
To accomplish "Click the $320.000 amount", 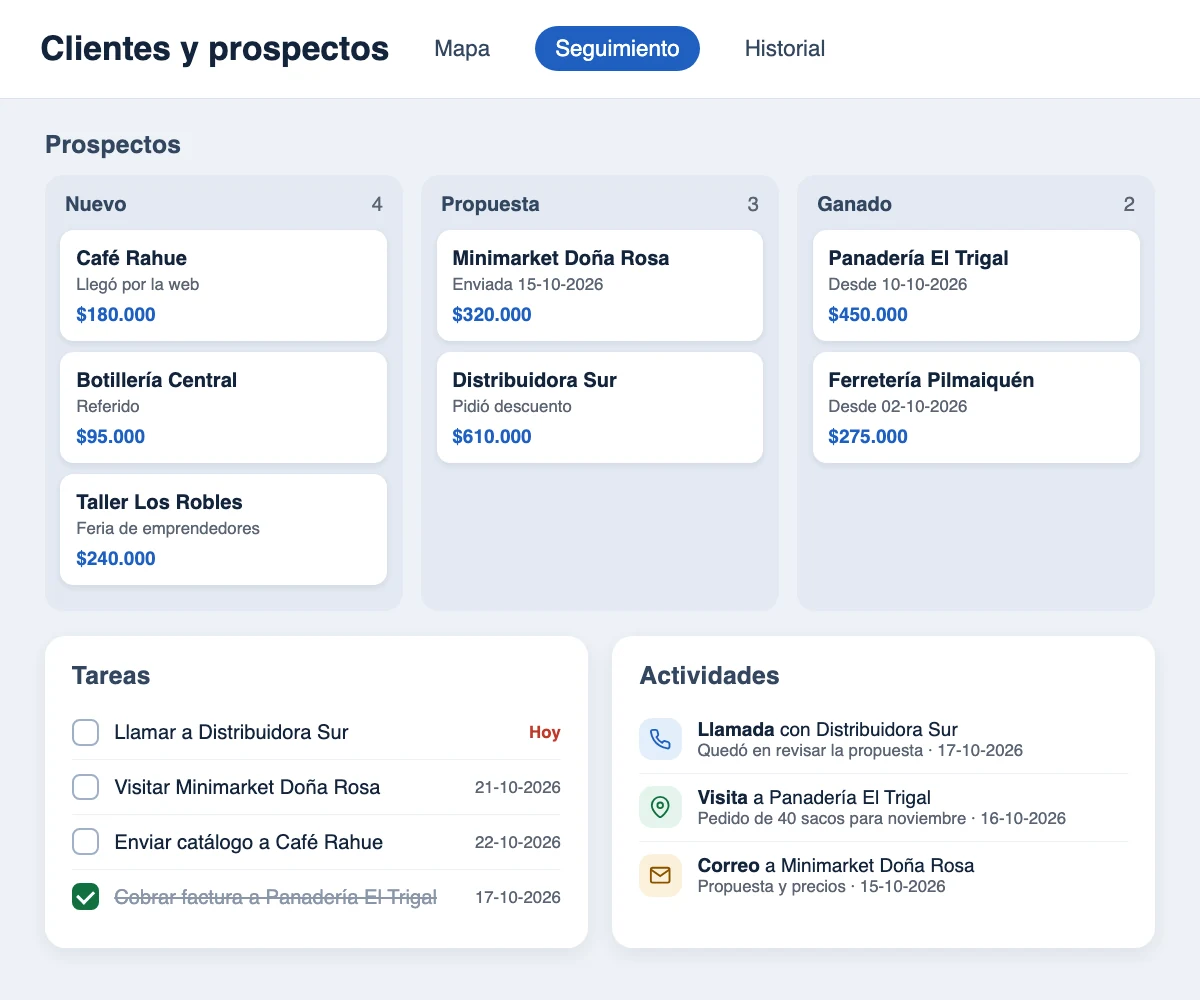I will coord(492,314).
